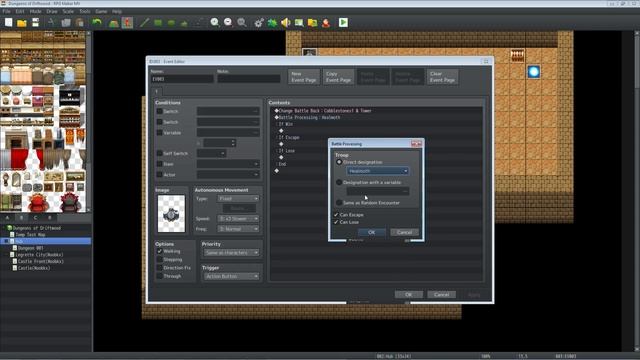This screenshot has width=640, height=360.
Task: Select the Shadow Pen tool
Action: point(198,22)
